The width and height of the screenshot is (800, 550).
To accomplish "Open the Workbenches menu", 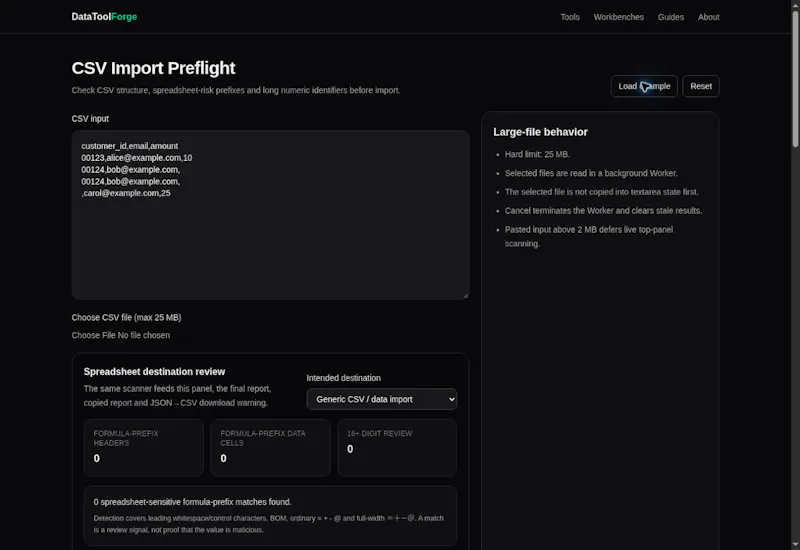I will [x=618, y=17].
